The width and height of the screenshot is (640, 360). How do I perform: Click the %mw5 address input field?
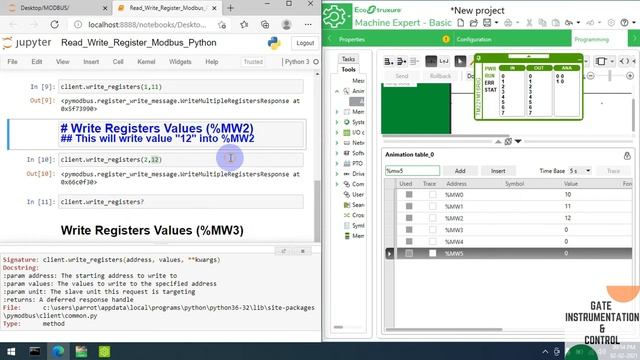(412, 171)
